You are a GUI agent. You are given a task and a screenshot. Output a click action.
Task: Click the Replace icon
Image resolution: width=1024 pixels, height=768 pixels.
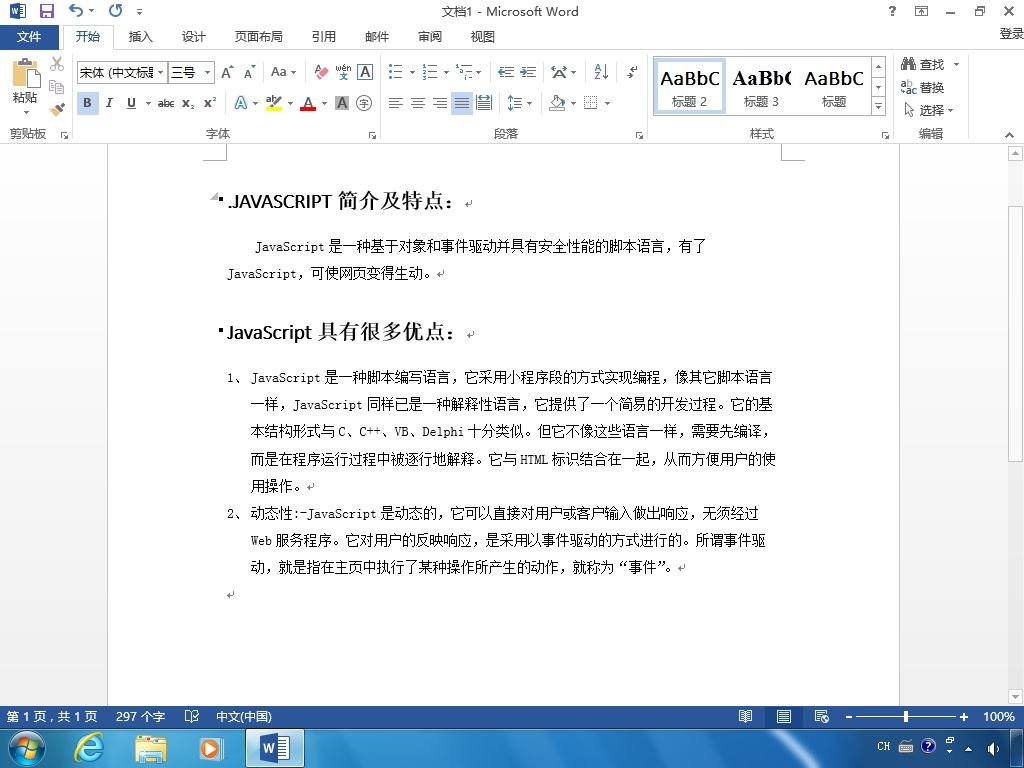(x=908, y=87)
